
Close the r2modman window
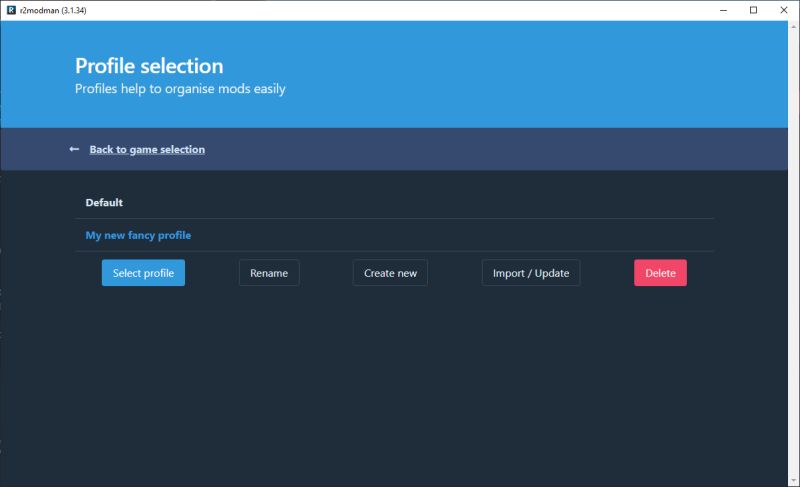[784, 10]
